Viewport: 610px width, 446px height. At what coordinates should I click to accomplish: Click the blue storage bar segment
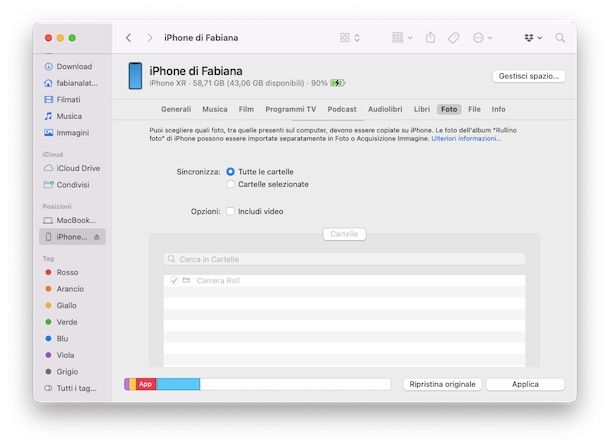coord(178,384)
